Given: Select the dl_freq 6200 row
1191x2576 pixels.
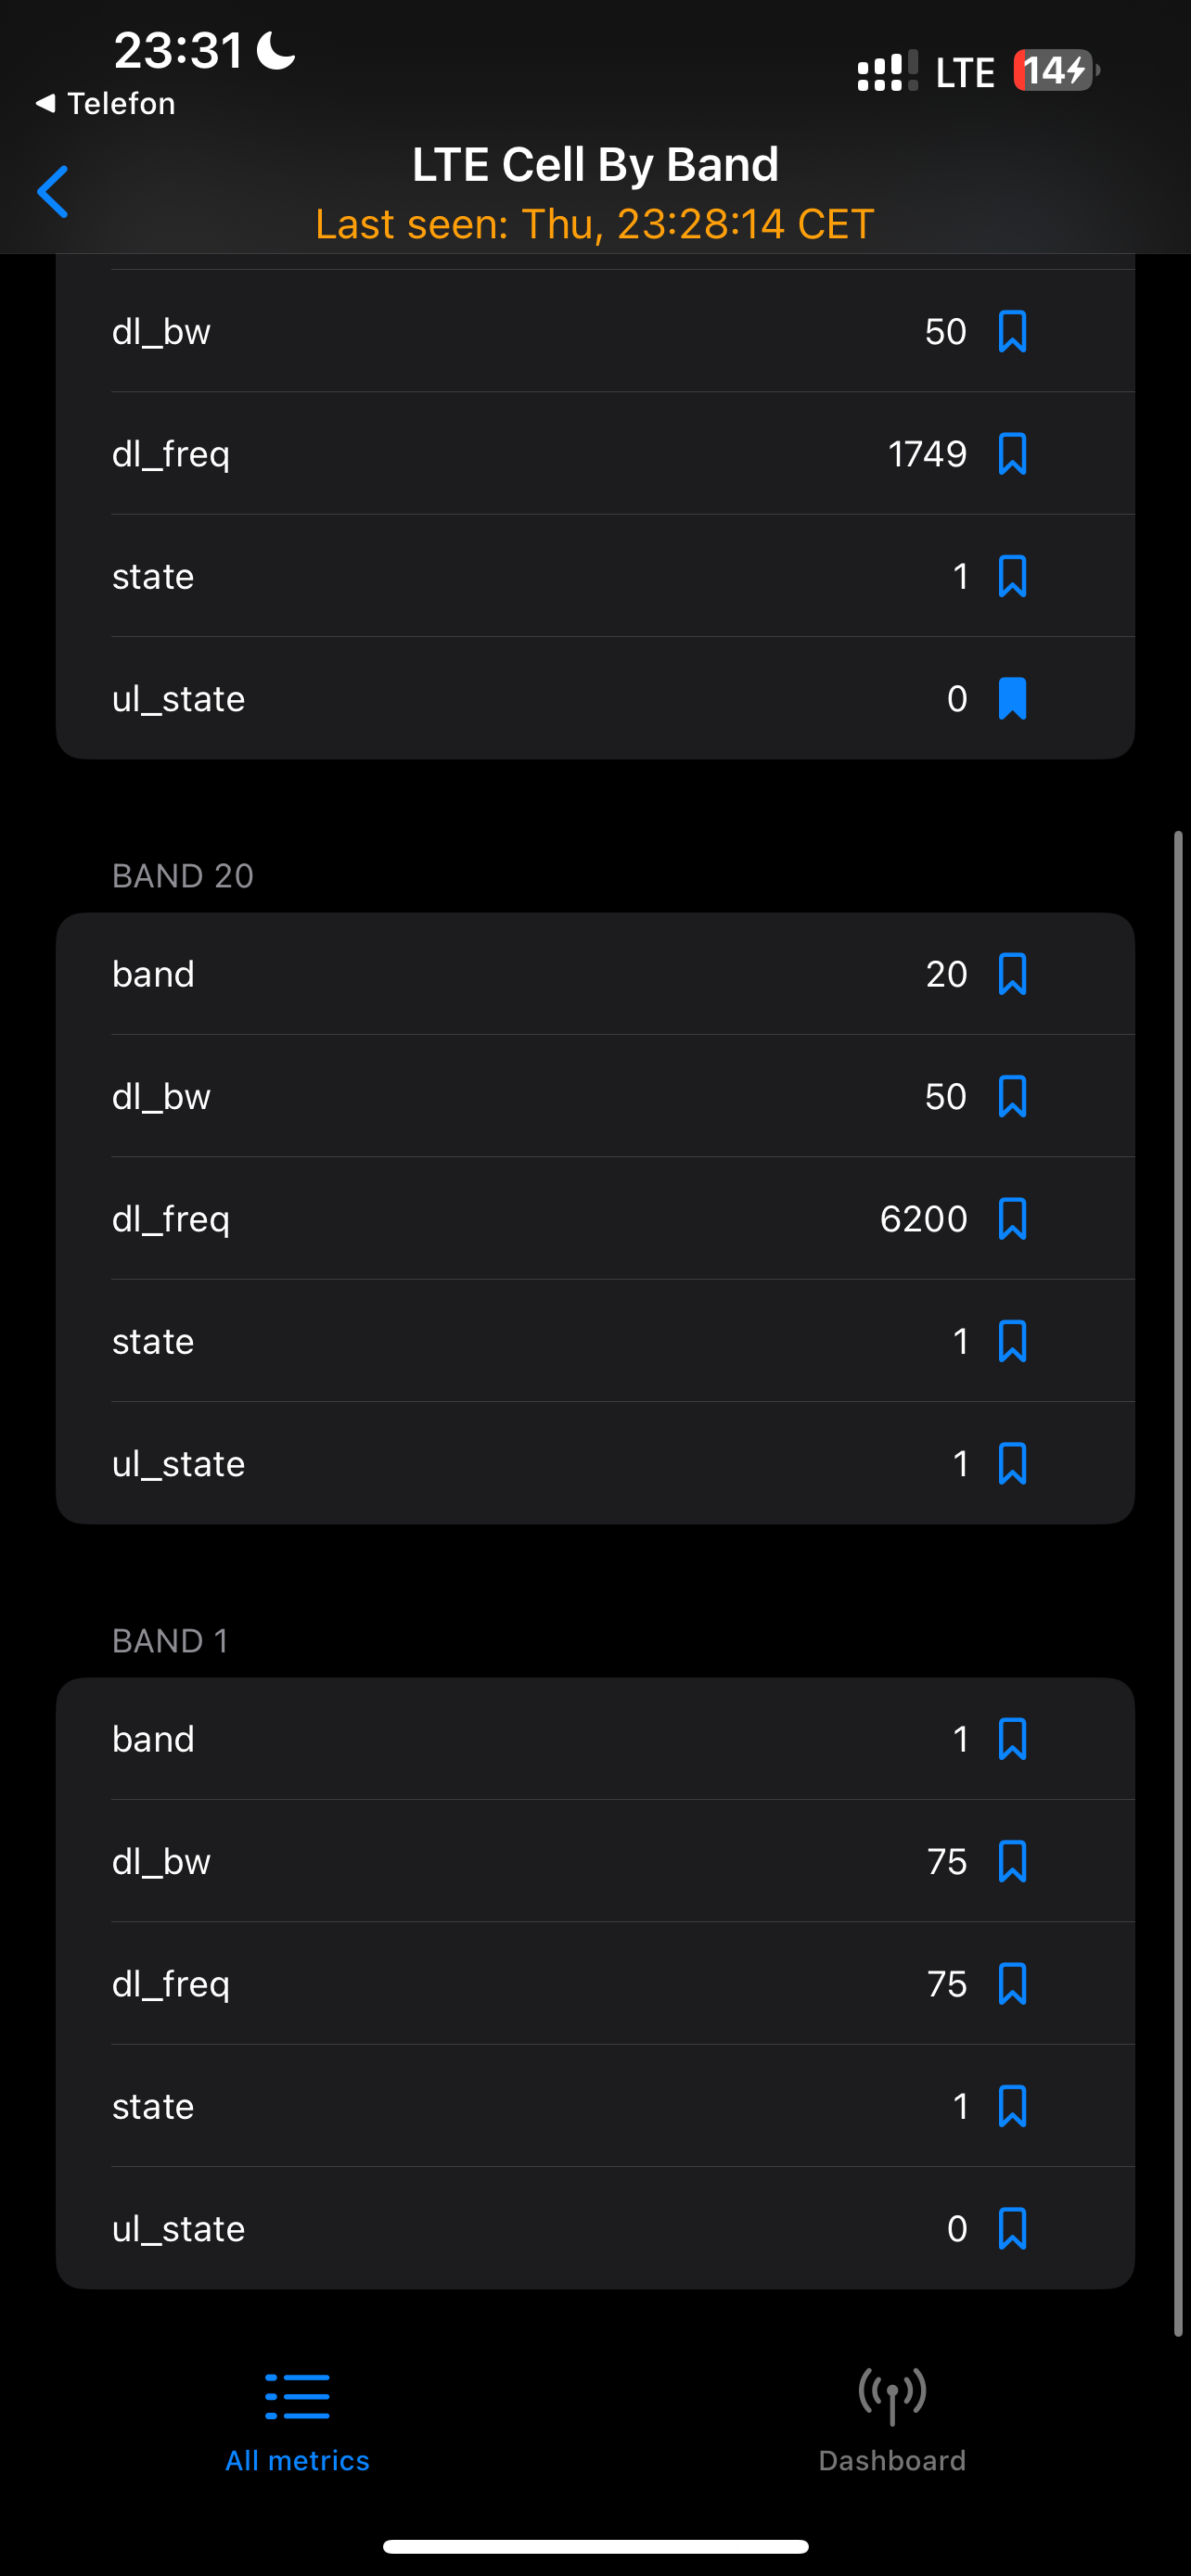Looking at the screenshot, I should [x=595, y=1219].
